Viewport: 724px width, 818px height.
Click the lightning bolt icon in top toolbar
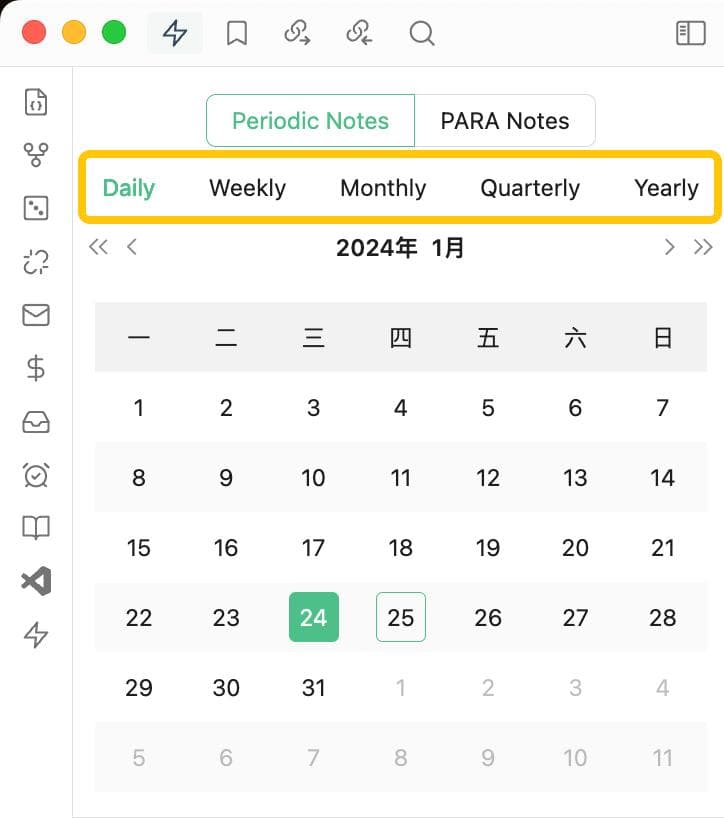click(x=175, y=33)
